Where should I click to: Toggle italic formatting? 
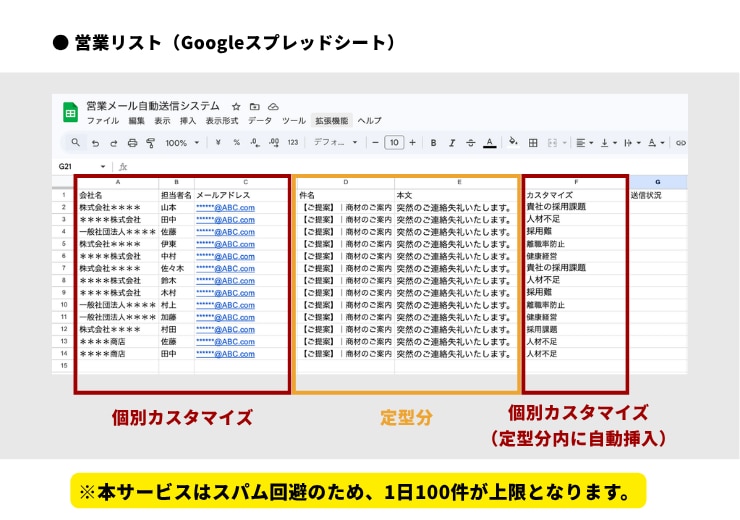pyautogui.click(x=452, y=143)
